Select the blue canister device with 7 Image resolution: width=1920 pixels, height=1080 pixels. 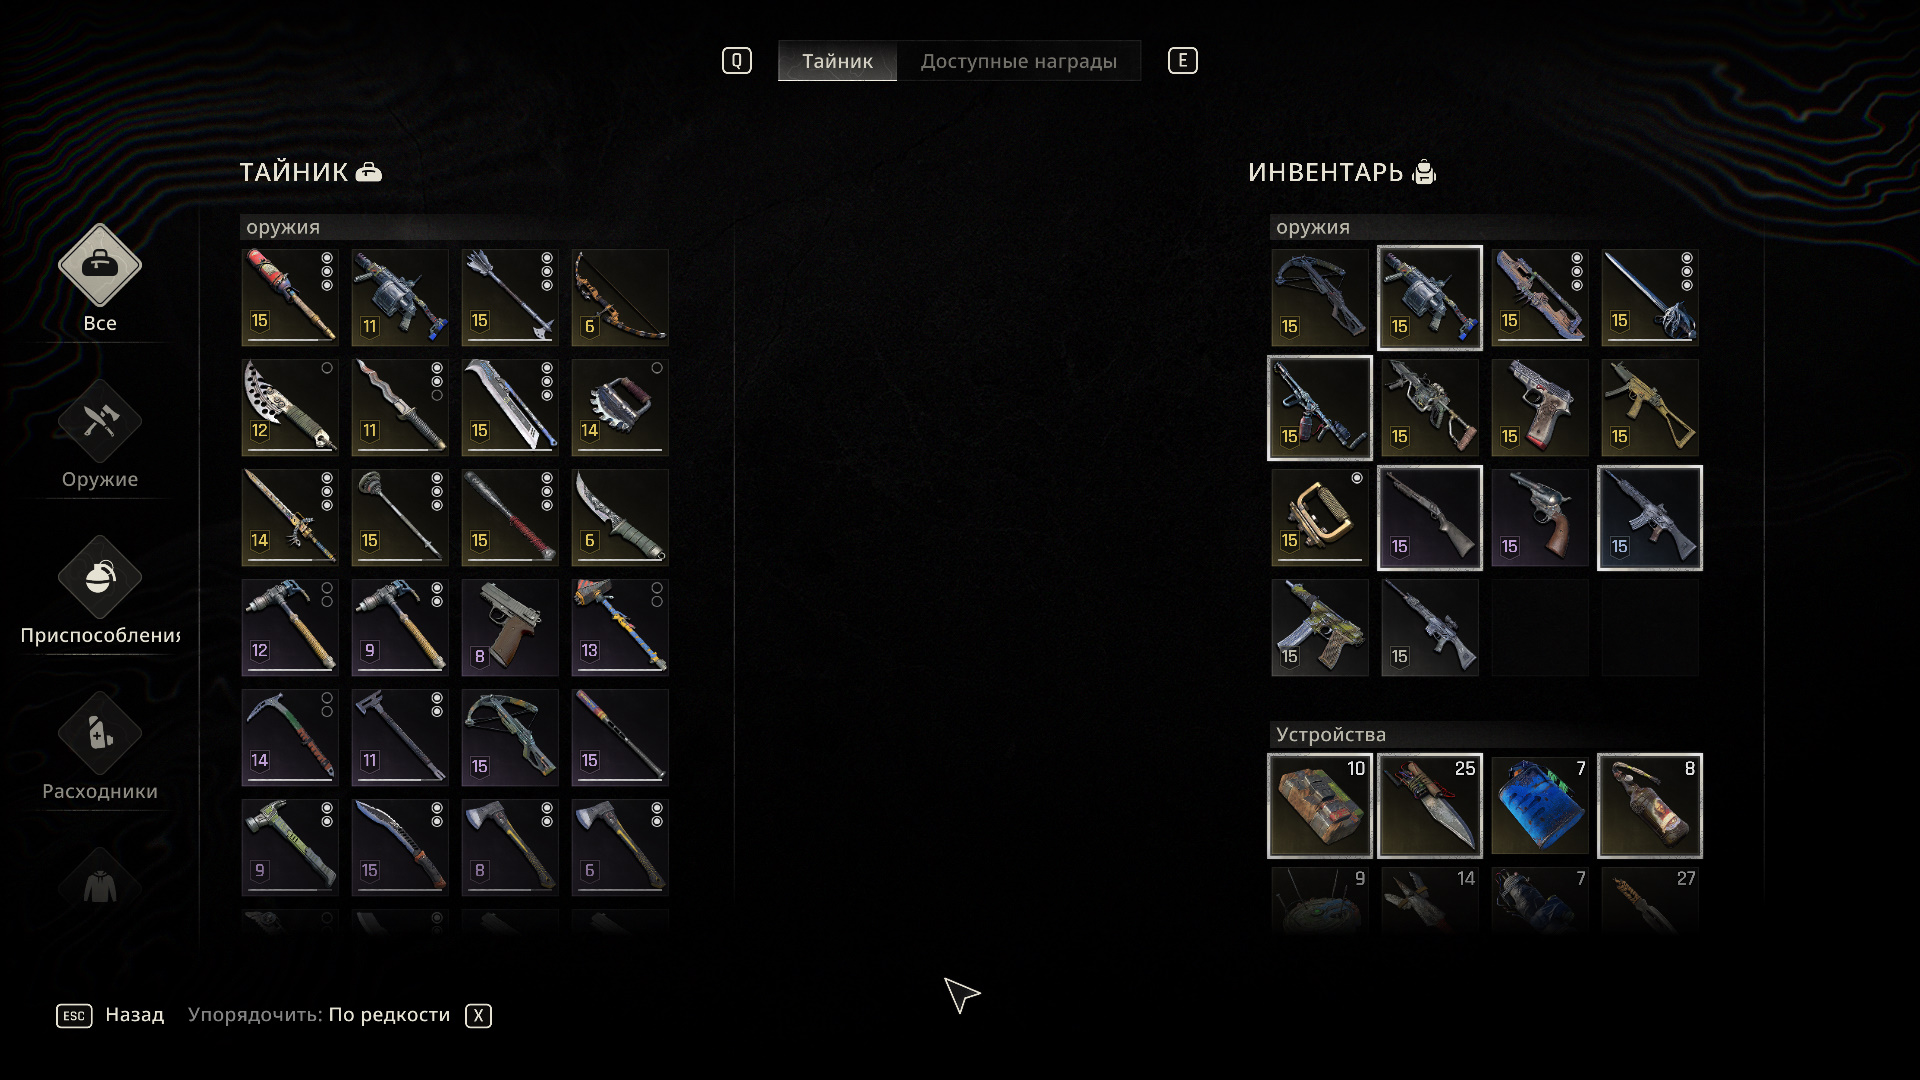click(x=1540, y=806)
